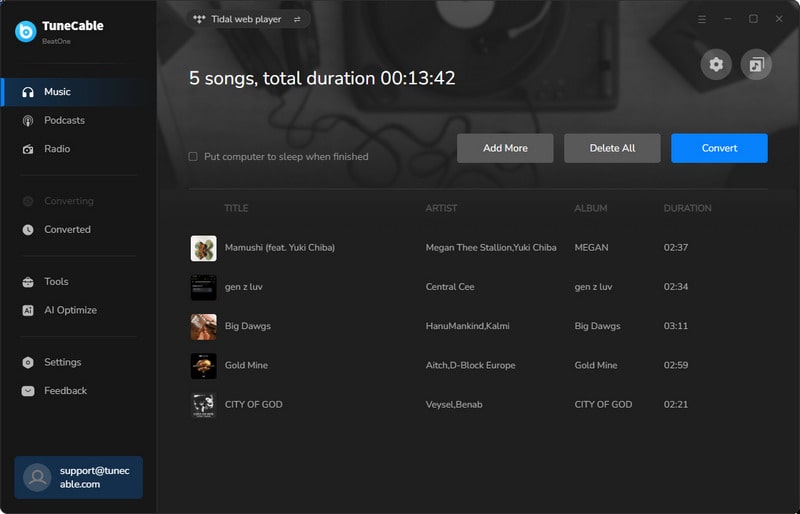Click artist Megan Thee Stallion,Yuki Chiba
Viewport: 800px width, 514px height.
click(491, 248)
